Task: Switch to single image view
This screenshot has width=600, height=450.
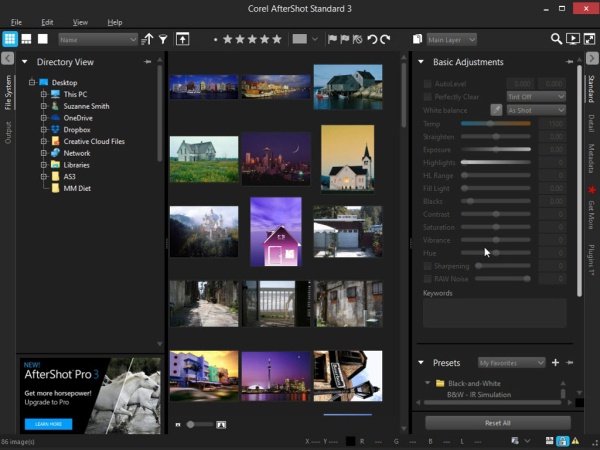Action: click(43, 39)
